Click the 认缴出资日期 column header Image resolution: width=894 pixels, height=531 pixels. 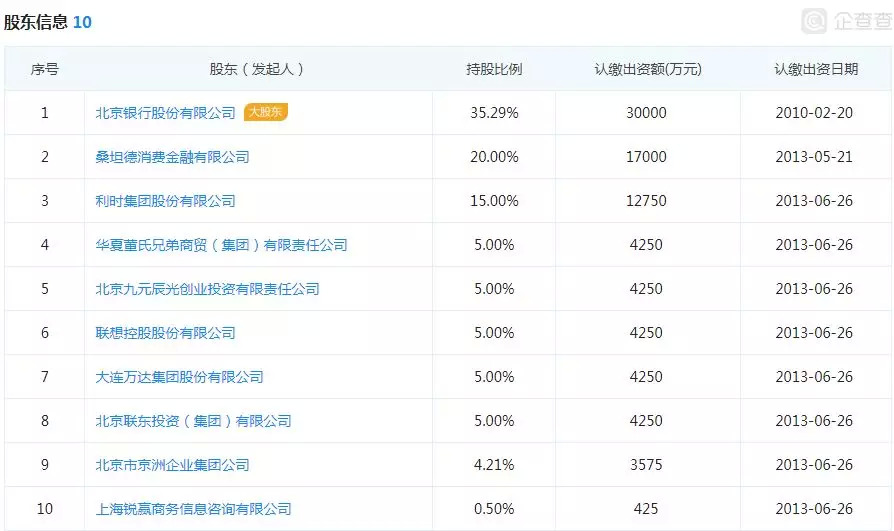point(815,69)
